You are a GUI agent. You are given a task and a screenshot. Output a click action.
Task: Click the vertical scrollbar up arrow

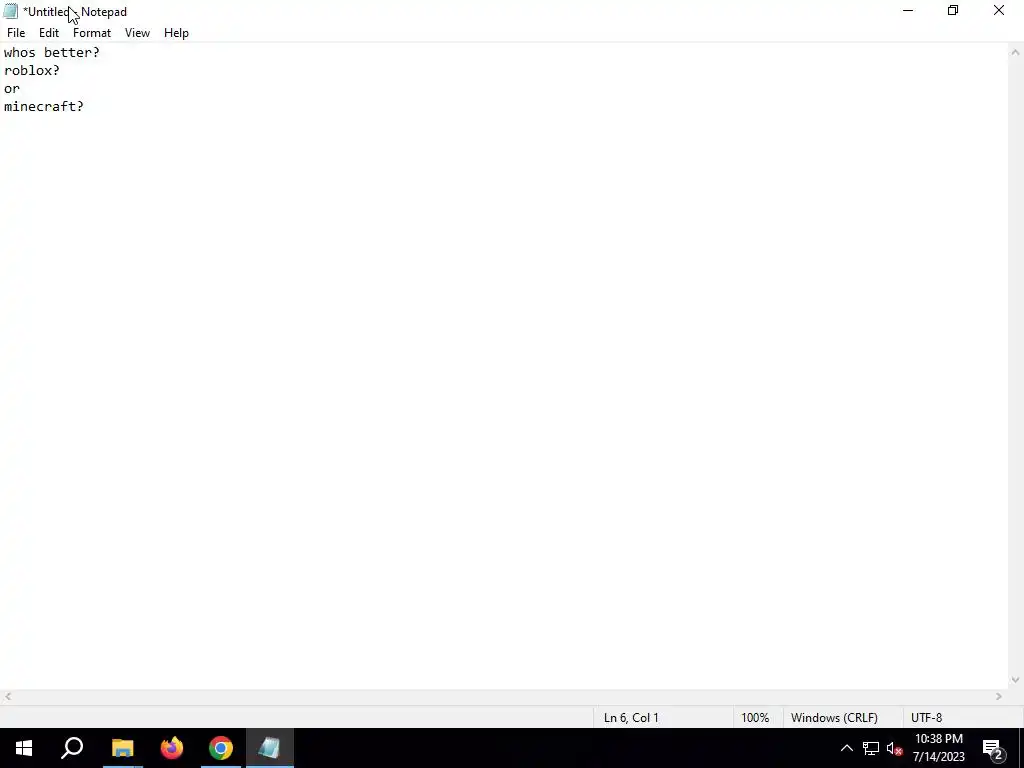[1016, 52]
